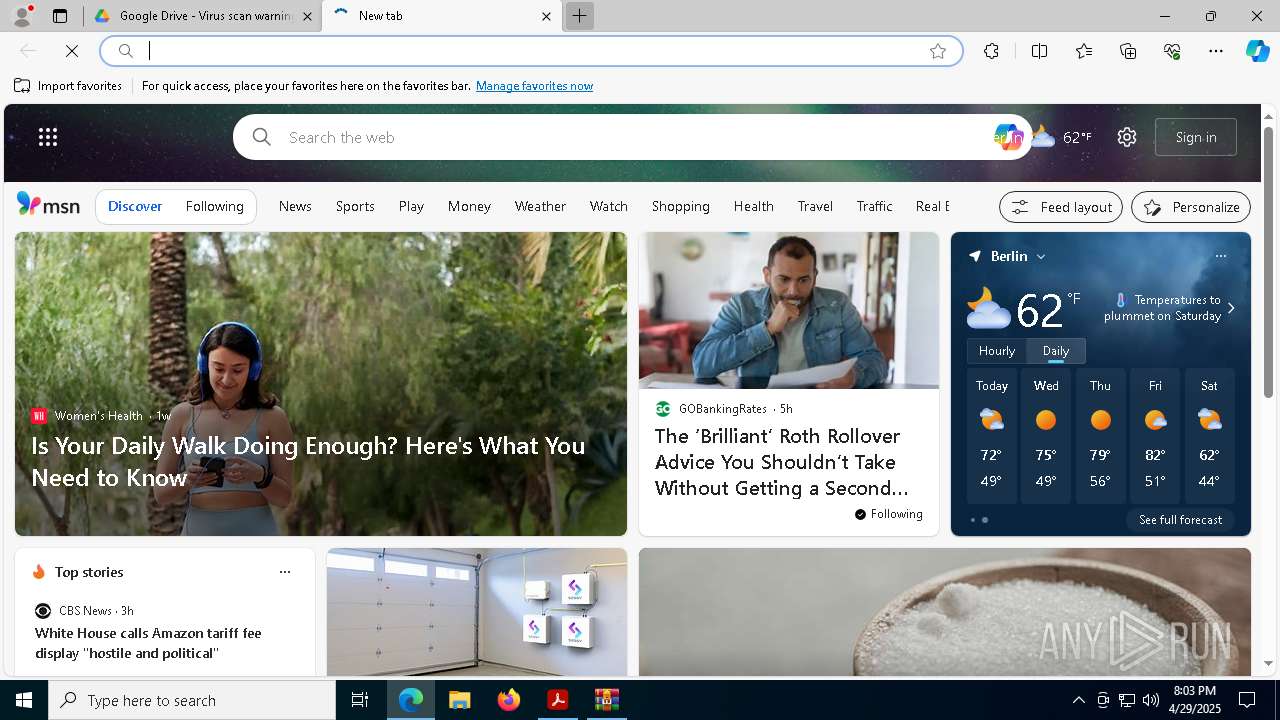Open the MSN apps grid launcher
Screen dimensions: 1280x720
48,137
